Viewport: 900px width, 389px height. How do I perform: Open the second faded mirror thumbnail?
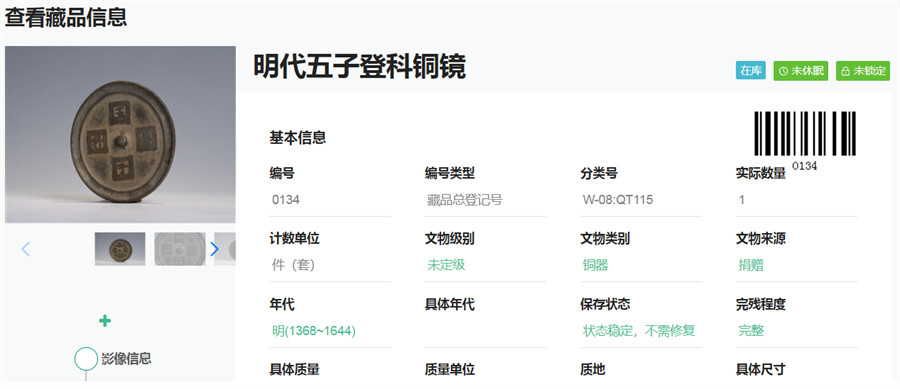pyautogui.click(x=180, y=249)
